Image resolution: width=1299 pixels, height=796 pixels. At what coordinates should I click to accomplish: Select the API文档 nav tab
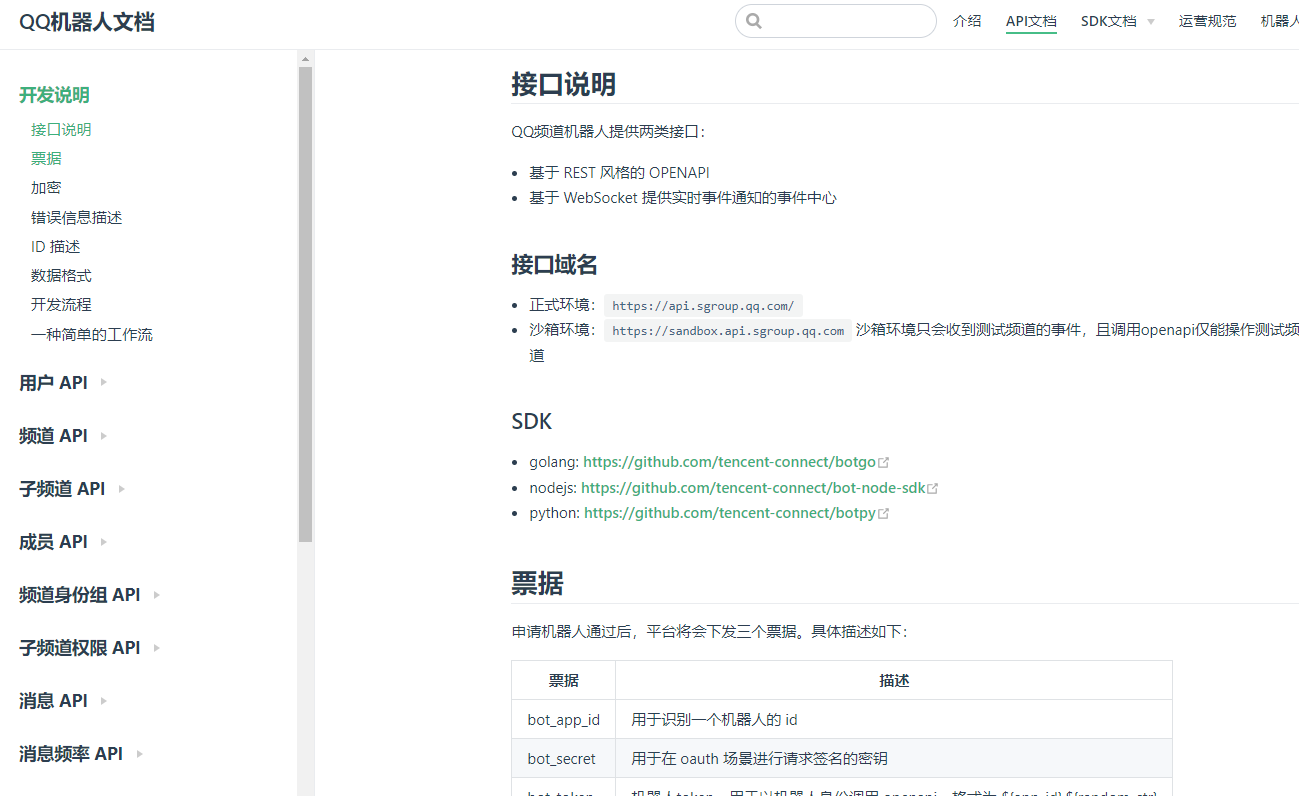[x=1031, y=21]
